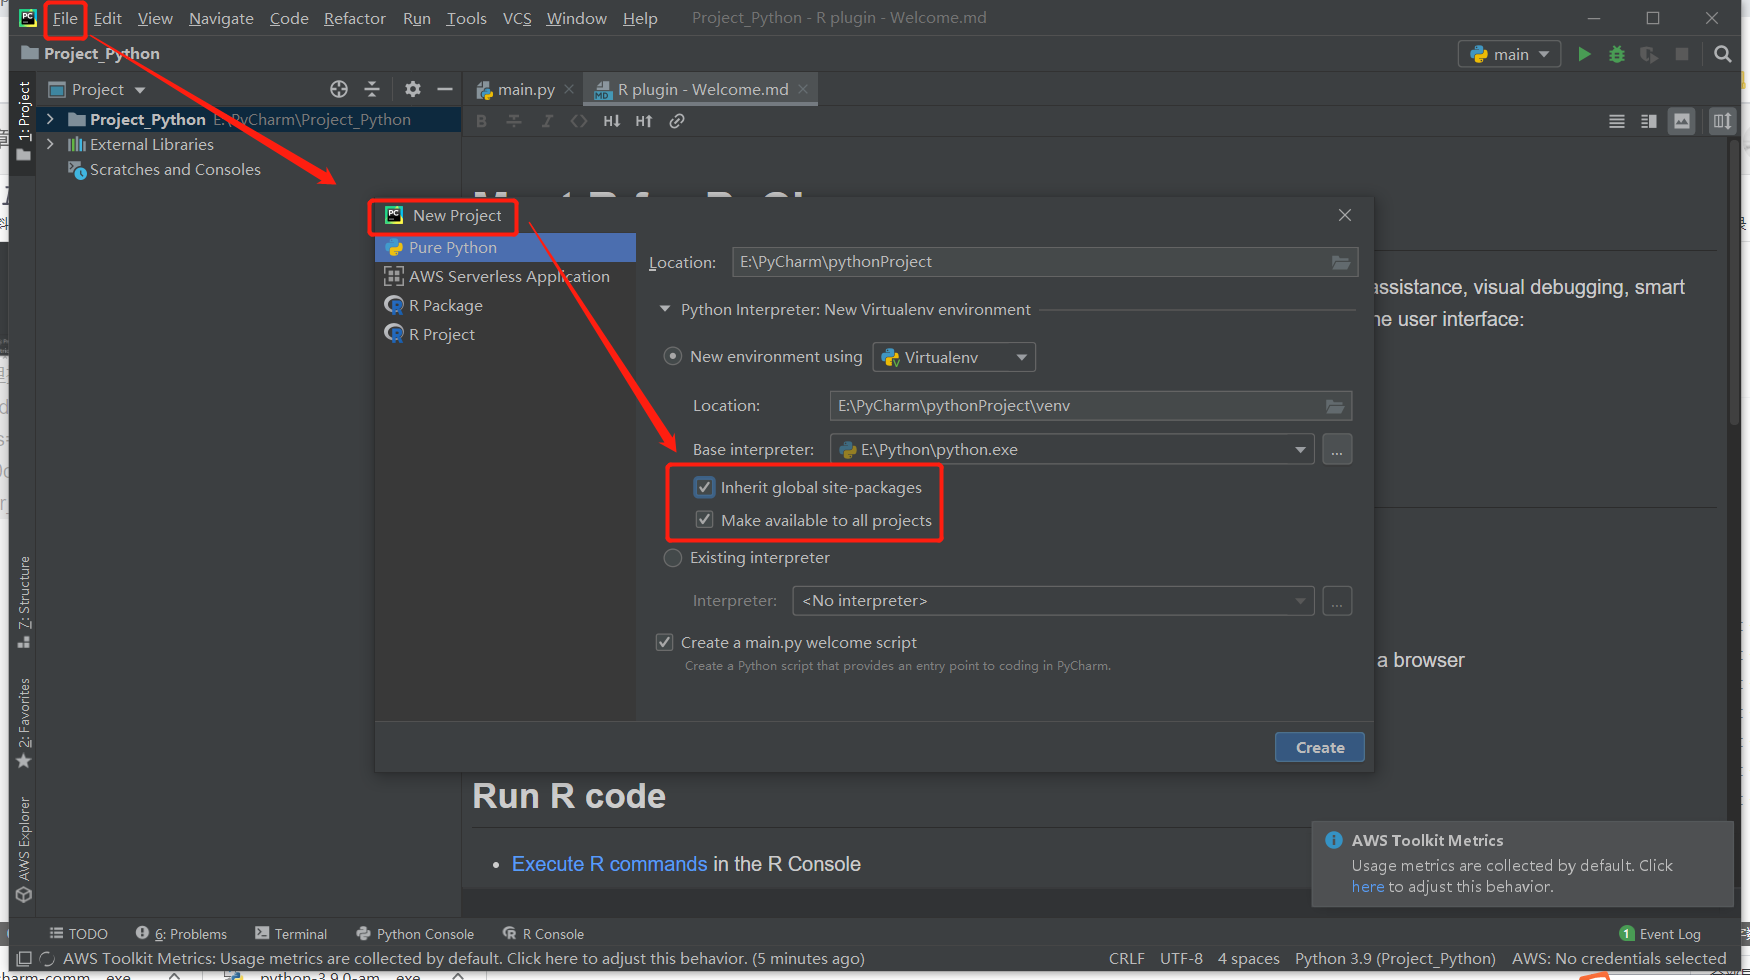Toggle Inherit global site-packages checkbox
This screenshot has width=1750, height=980.
[x=704, y=487]
